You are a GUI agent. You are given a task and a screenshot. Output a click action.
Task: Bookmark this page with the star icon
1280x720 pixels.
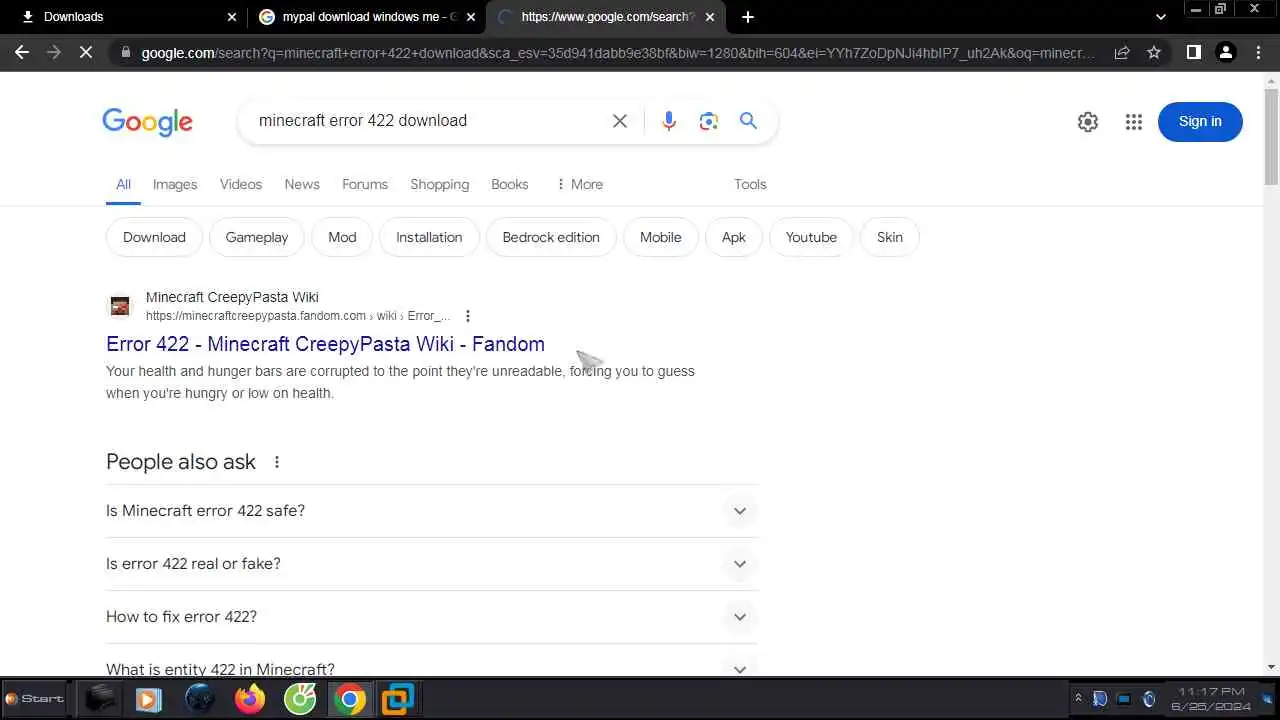point(1154,52)
